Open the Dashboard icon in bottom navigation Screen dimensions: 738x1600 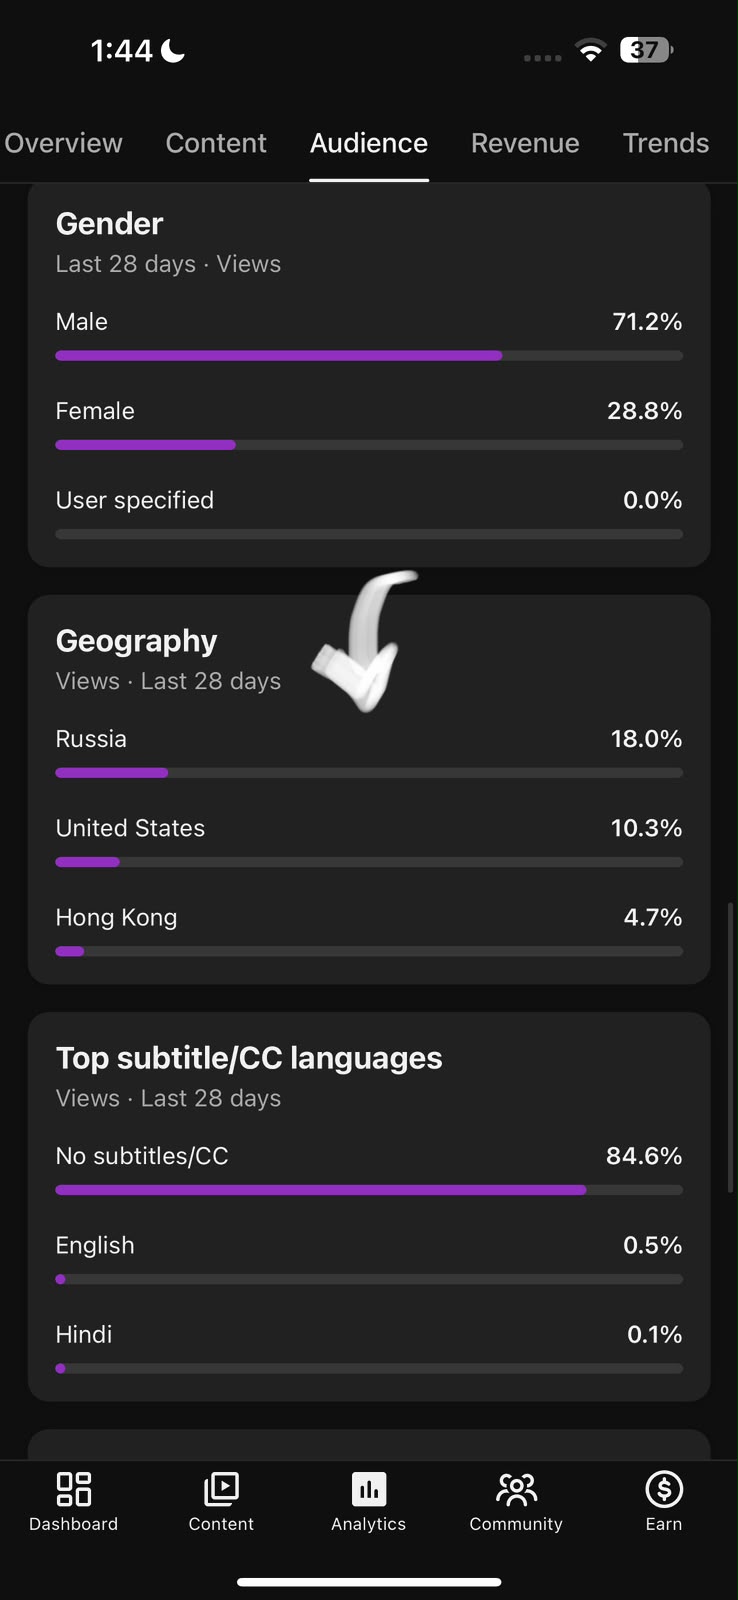click(74, 1489)
